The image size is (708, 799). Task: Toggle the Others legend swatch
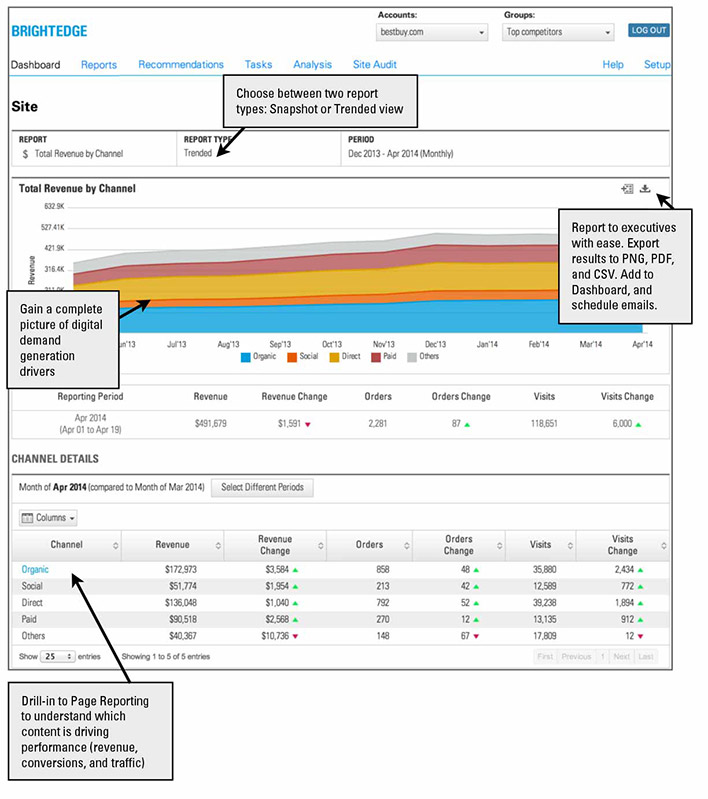[412, 357]
